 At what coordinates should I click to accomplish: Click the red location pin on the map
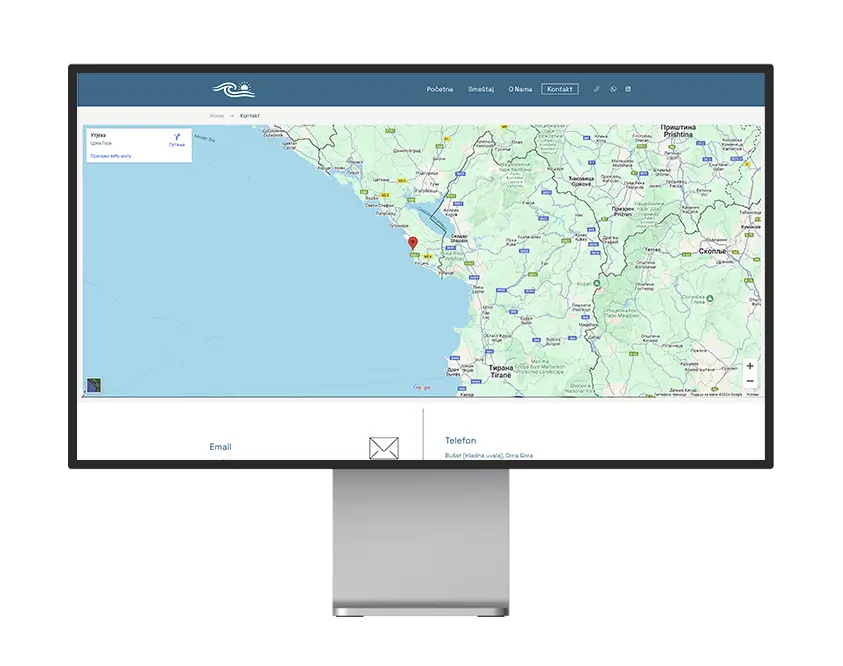[413, 243]
